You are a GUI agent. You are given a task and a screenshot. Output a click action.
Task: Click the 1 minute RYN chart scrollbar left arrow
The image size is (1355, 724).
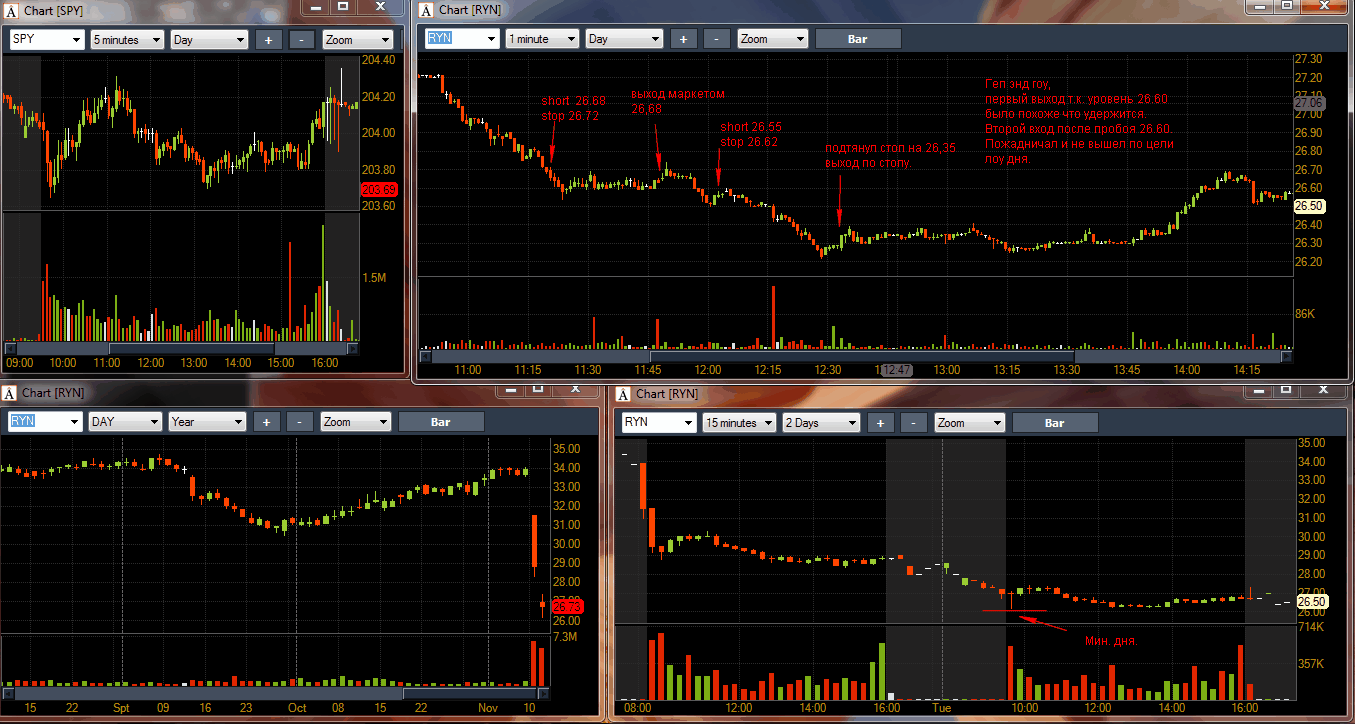coord(425,356)
